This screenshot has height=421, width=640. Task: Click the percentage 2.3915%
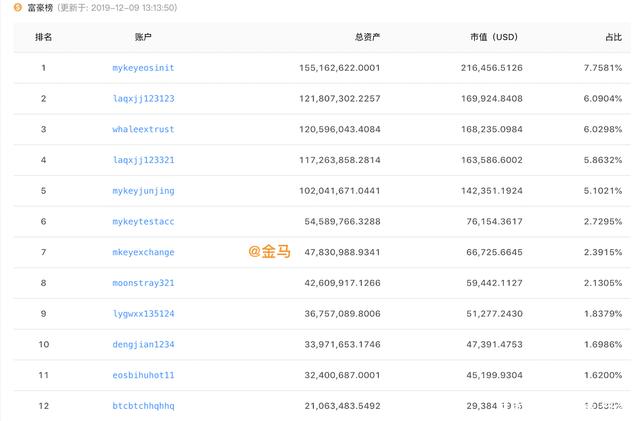coord(603,252)
